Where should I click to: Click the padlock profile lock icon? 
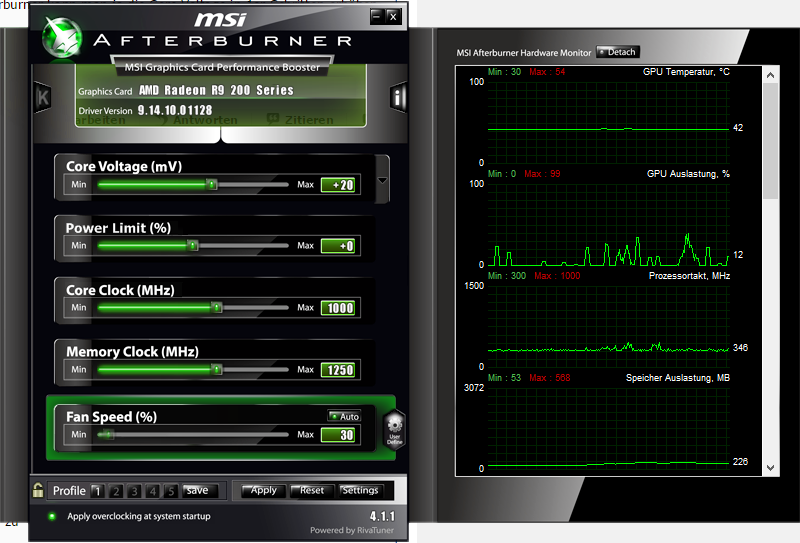click(x=38, y=490)
